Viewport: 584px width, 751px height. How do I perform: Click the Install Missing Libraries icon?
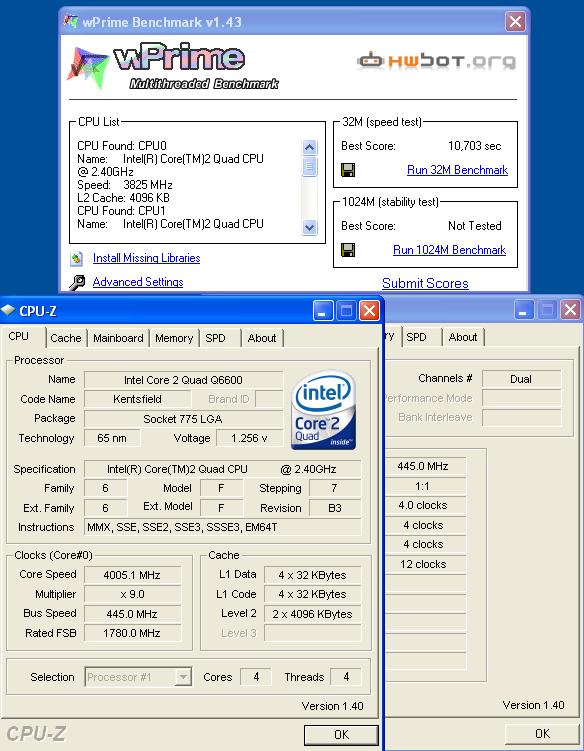(77, 259)
